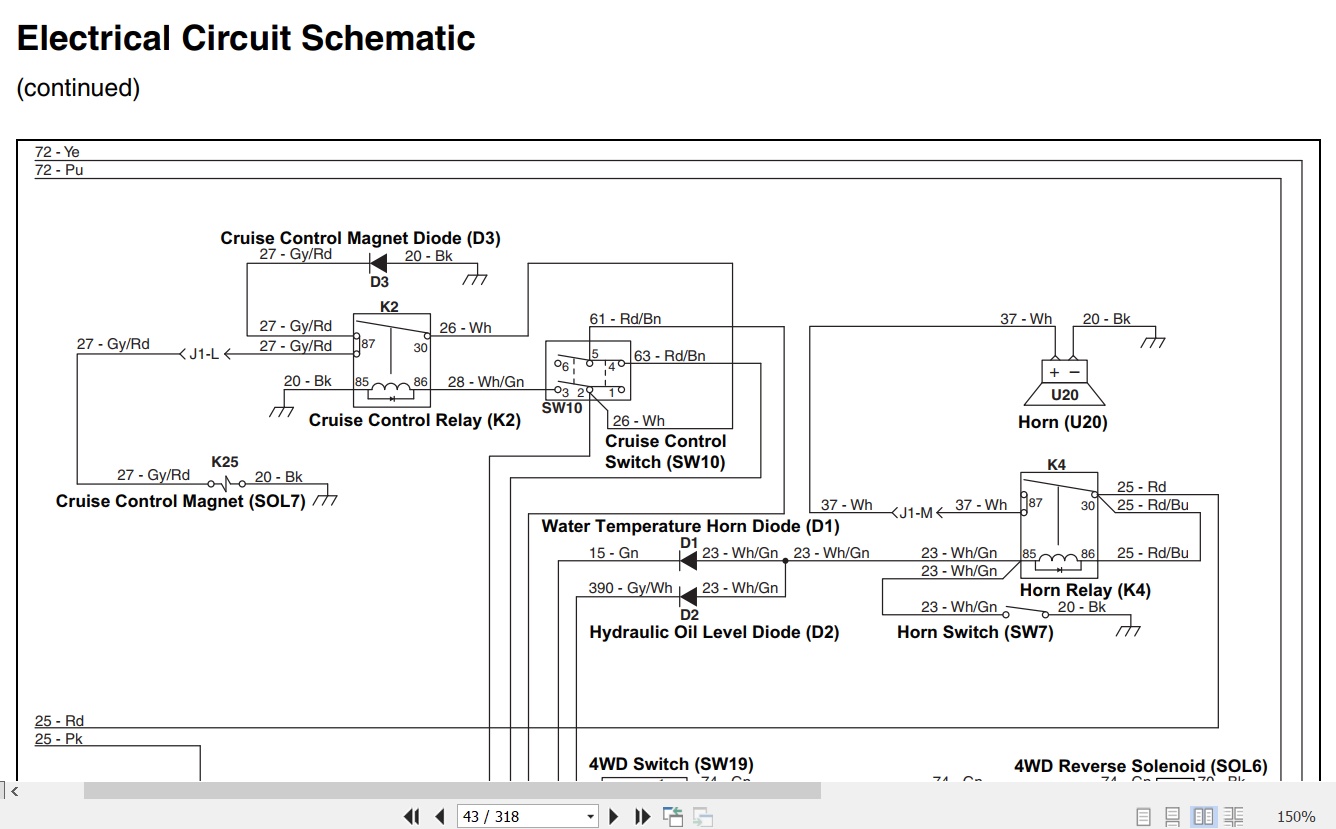Toggle two-page facing layout

1204,817
